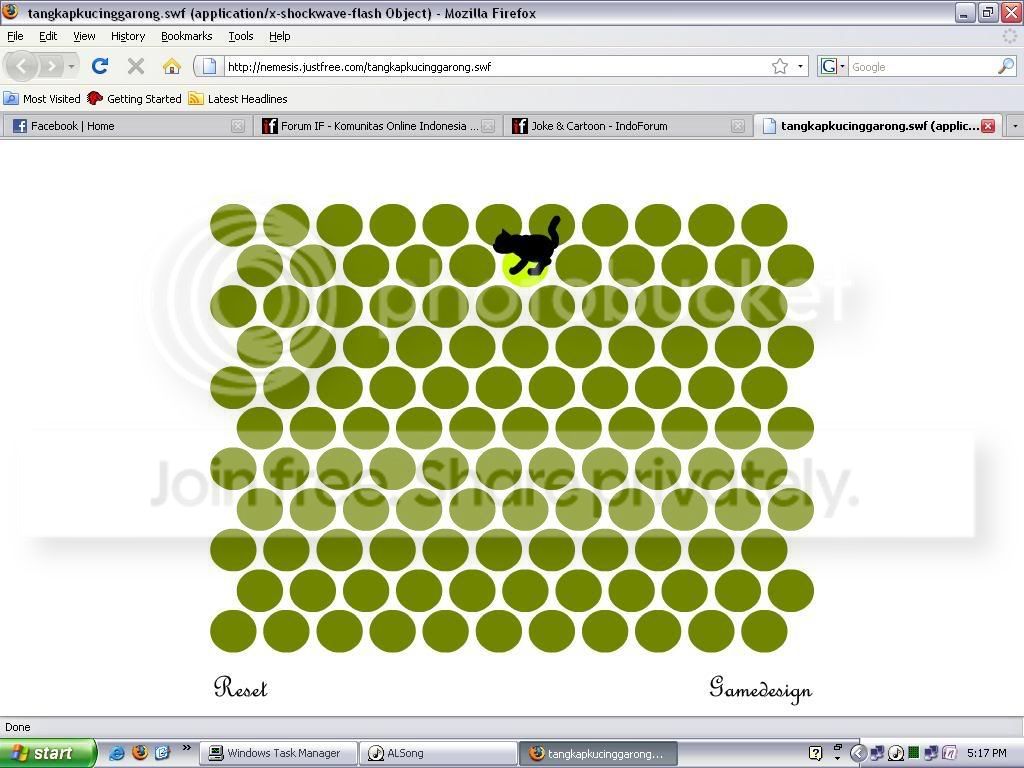The image size is (1024, 768).
Task: Open Windows Task Manager from the taskbar
Action: point(279,753)
